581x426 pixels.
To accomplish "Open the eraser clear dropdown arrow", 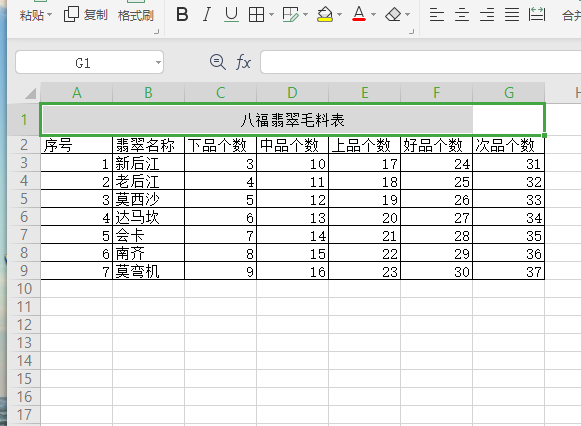I will coord(407,15).
